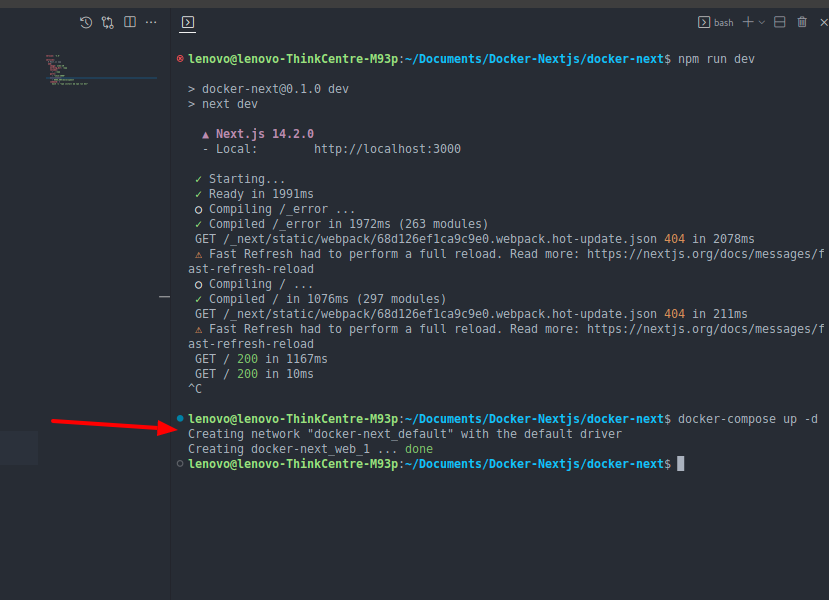Switch to the active terminal panel tab

click(x=187, y=22)
